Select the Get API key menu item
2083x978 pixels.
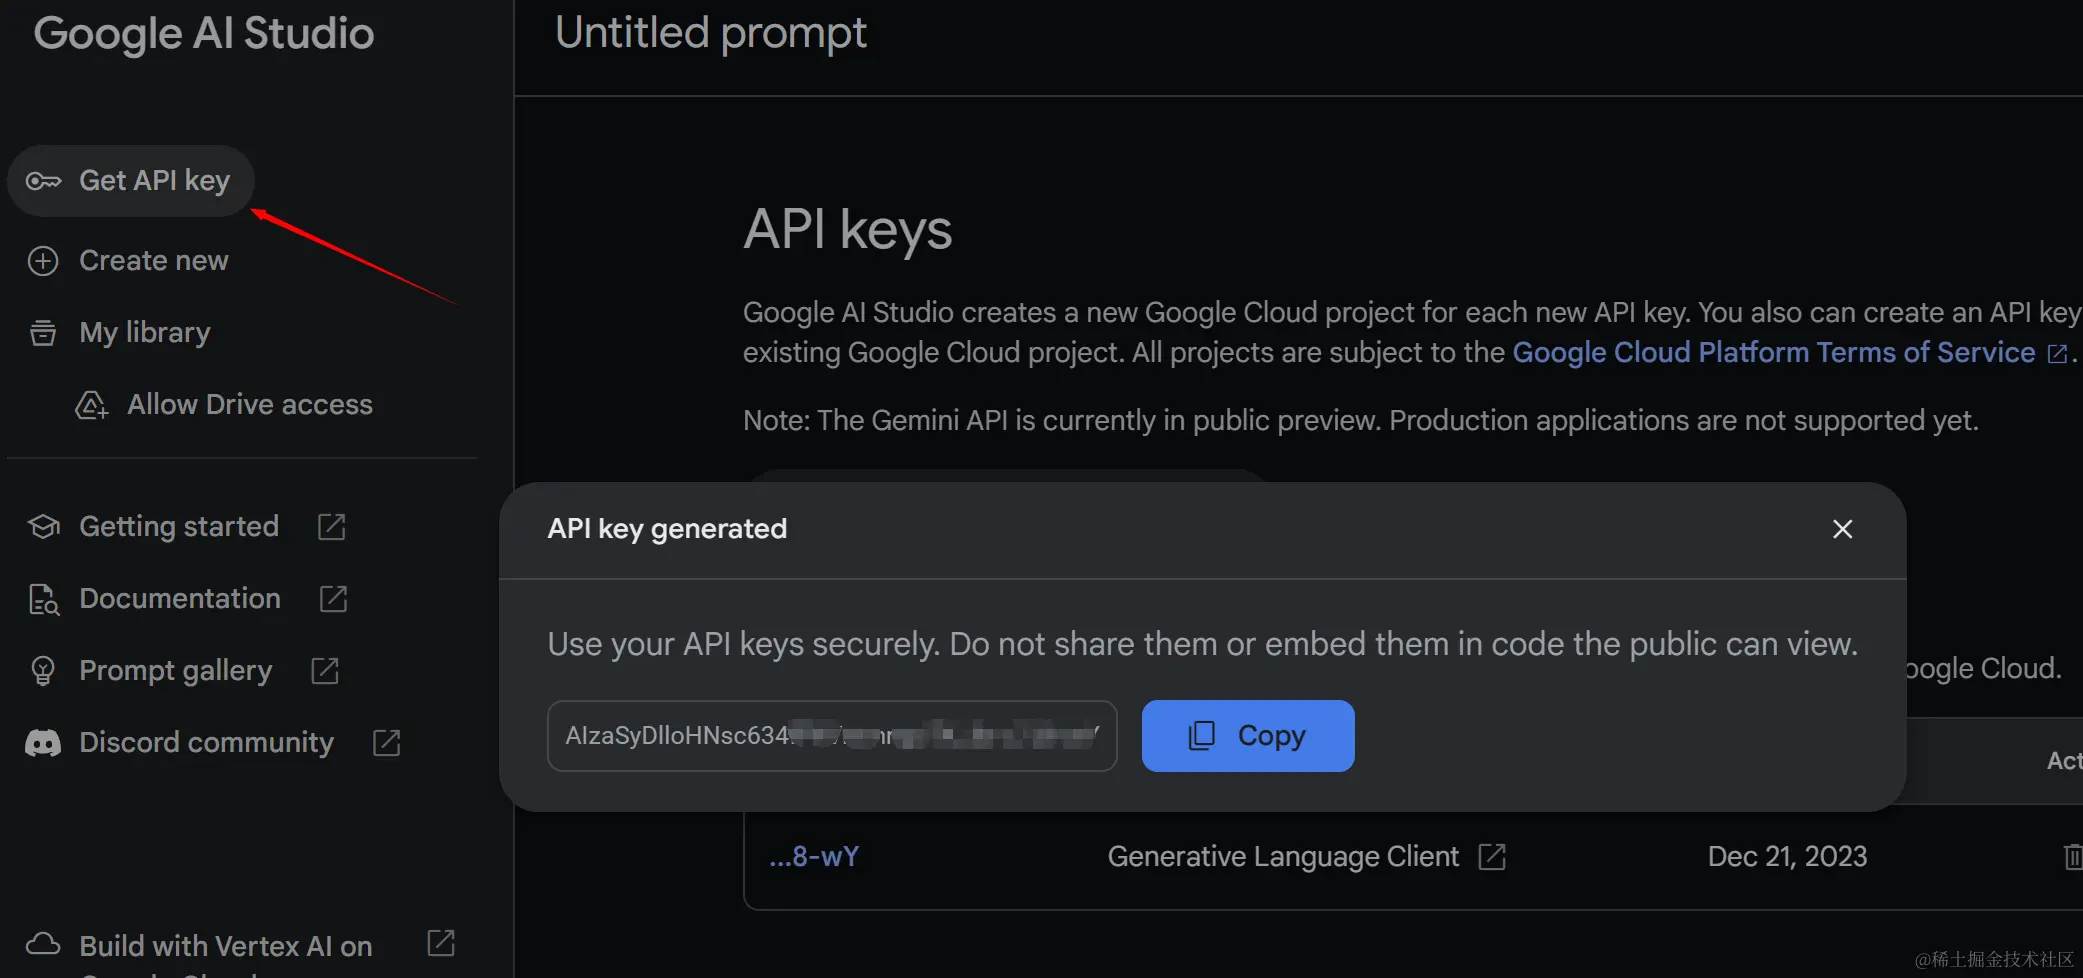(x=154, y=181)
